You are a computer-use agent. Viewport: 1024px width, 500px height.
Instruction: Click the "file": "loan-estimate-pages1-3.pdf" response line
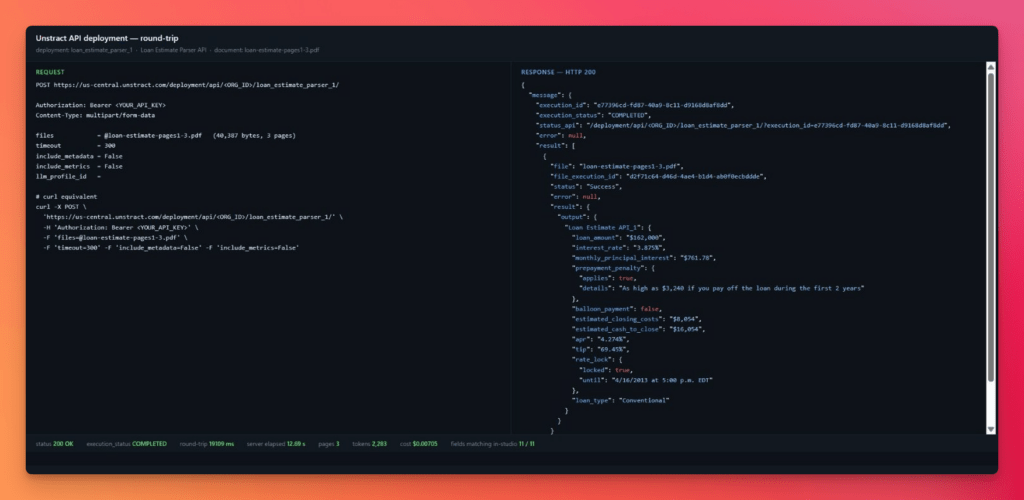(x=617, y=166)
